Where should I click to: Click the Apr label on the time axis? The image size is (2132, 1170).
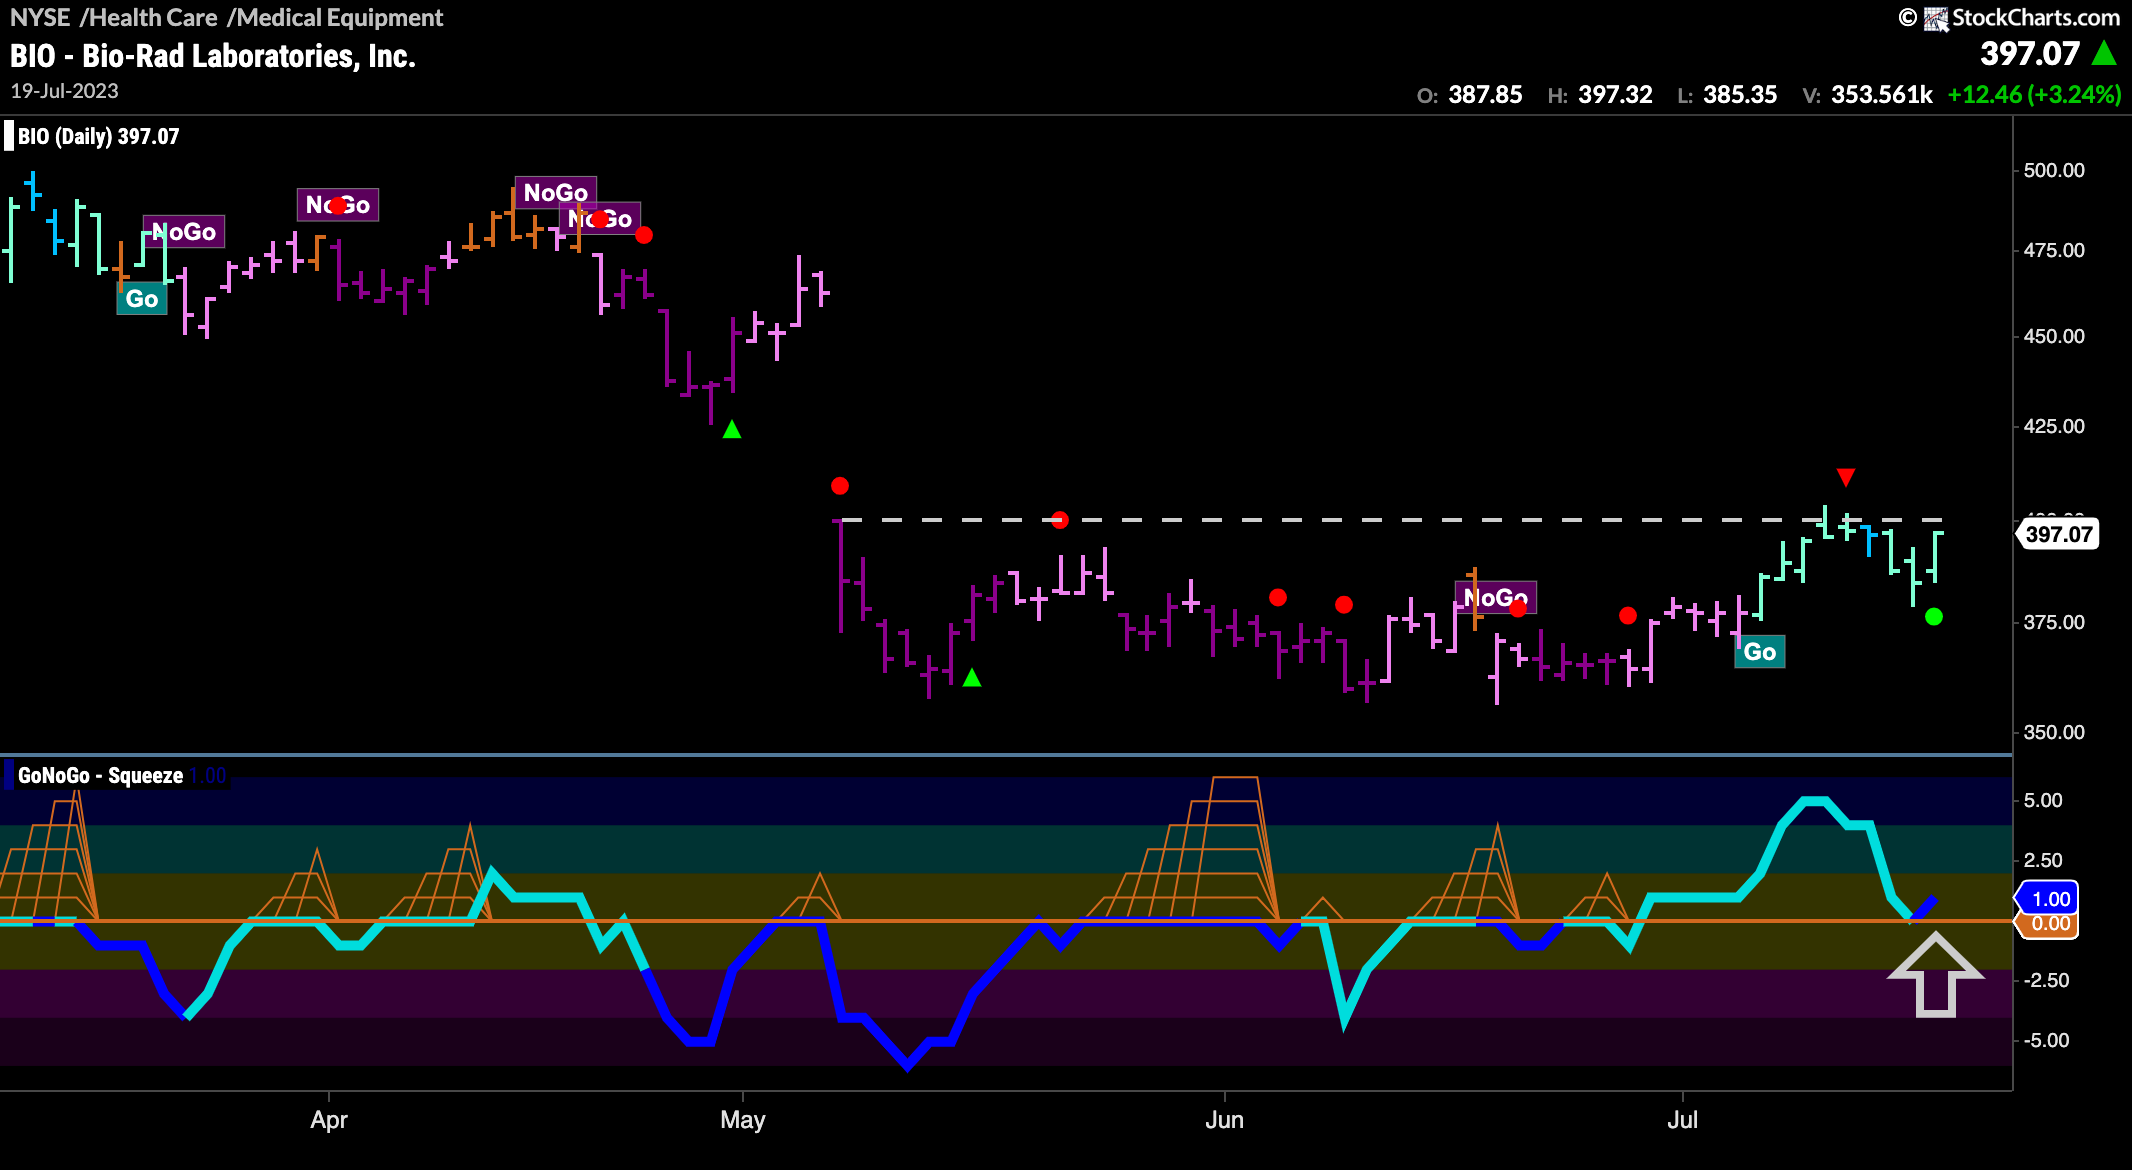tap(329, 1119)
